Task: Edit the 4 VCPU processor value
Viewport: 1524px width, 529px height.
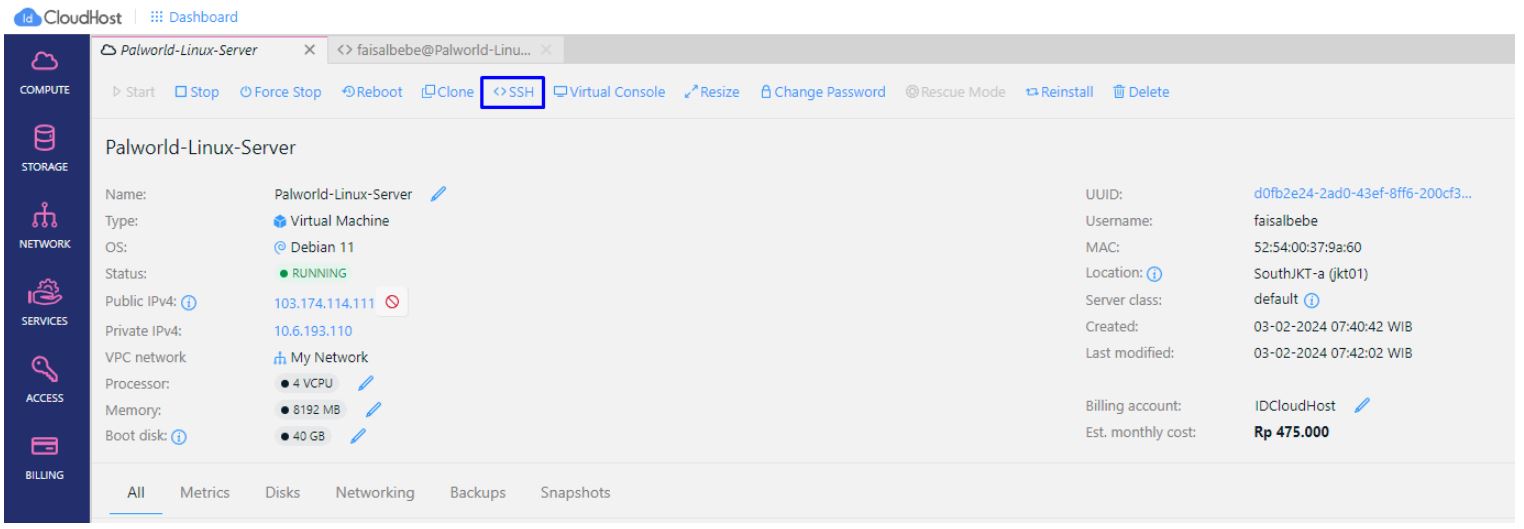Action: [x=366, y=382]
